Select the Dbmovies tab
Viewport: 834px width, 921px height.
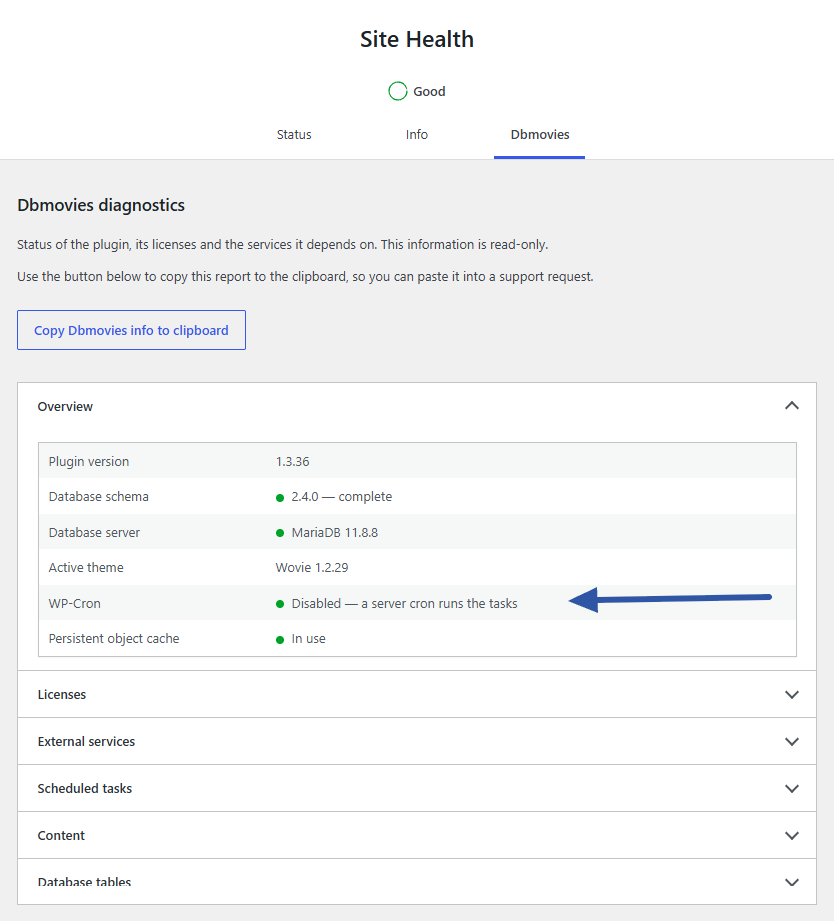539,135
